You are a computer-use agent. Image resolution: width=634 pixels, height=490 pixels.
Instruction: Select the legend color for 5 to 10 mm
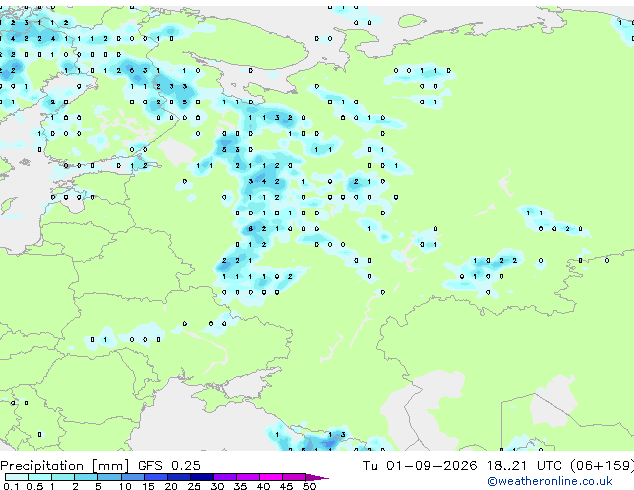[x=109, y=477]
